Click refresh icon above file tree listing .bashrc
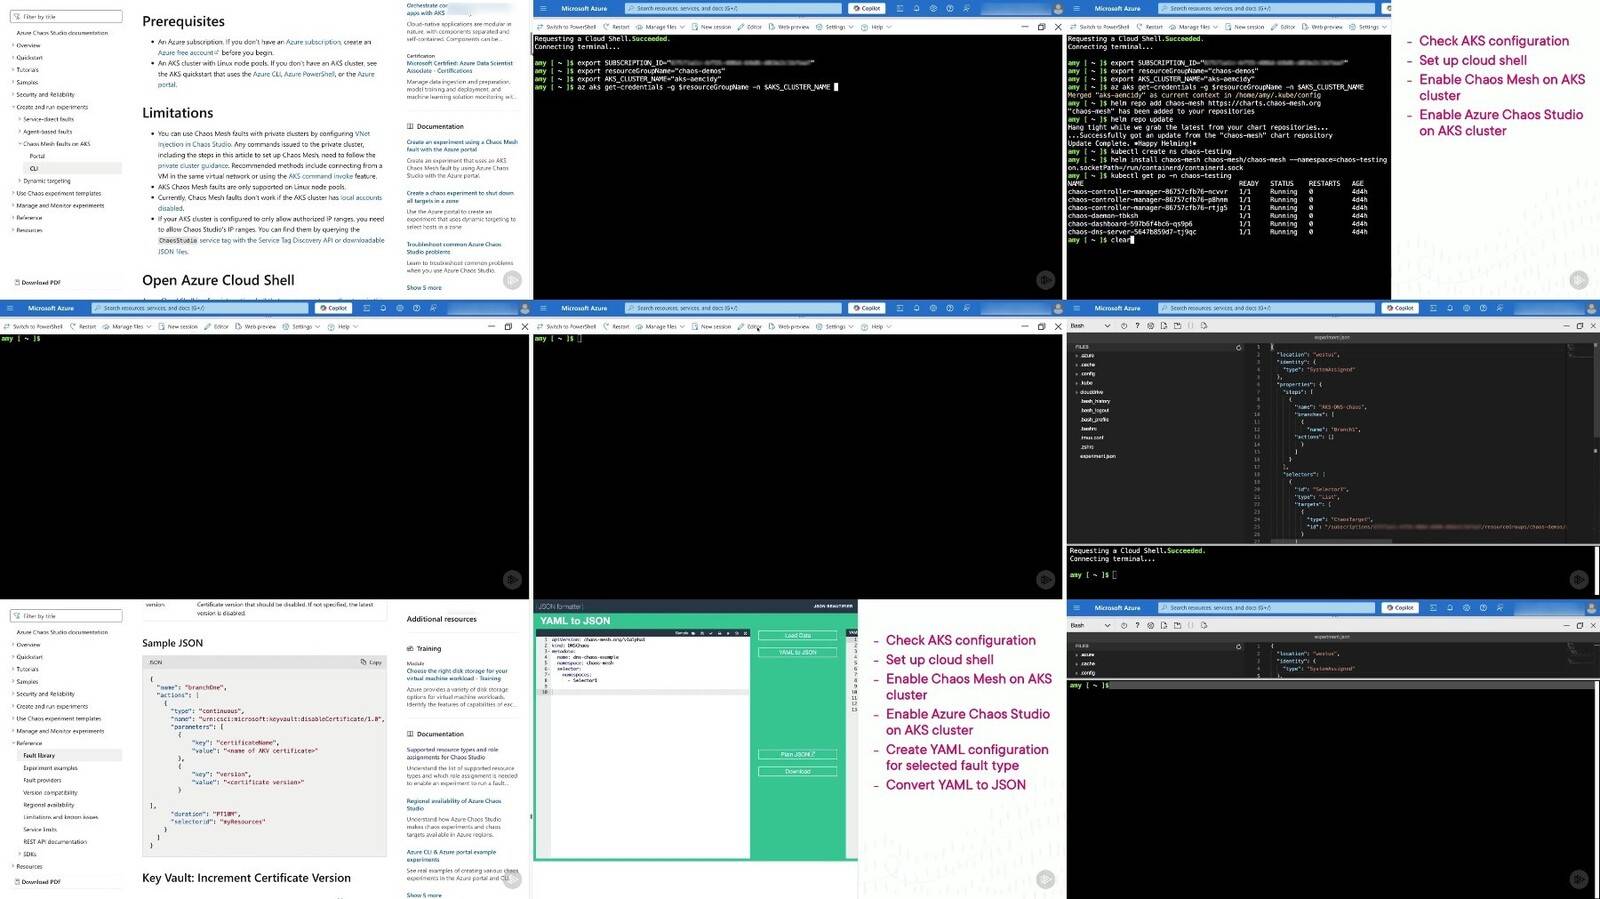Image resolution: width=1600 pixels, height=899 pixels. pyautogui.click(x=1238, y=348)
